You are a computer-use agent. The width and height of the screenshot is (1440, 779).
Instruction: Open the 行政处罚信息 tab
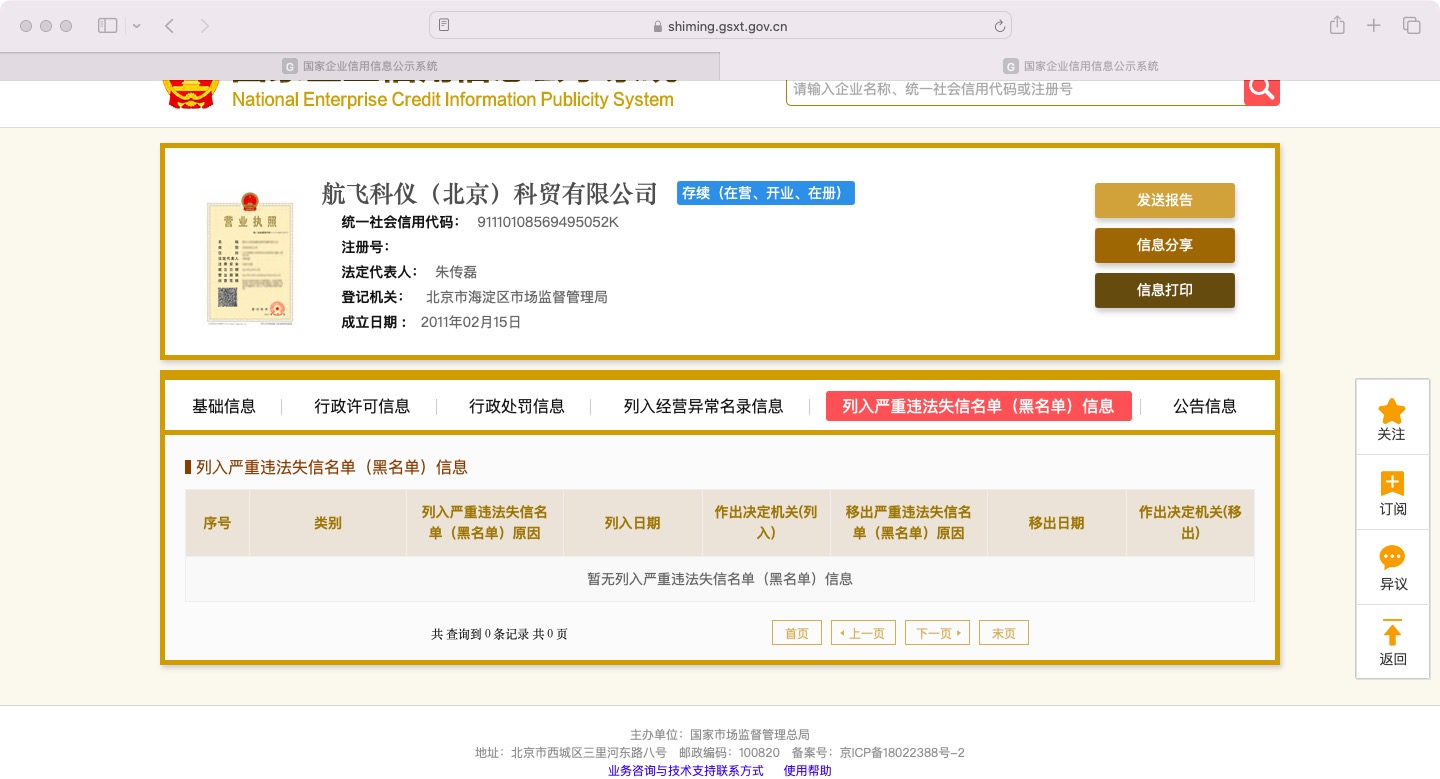(517, 406)
